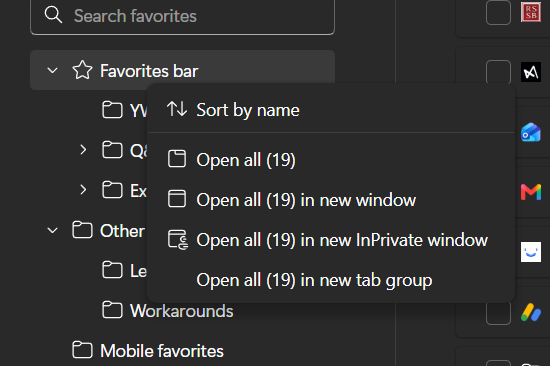This screenshot has width=550, height=366.
Task: Click the InPrivate window icon in menu
Action: pos(178,239)
